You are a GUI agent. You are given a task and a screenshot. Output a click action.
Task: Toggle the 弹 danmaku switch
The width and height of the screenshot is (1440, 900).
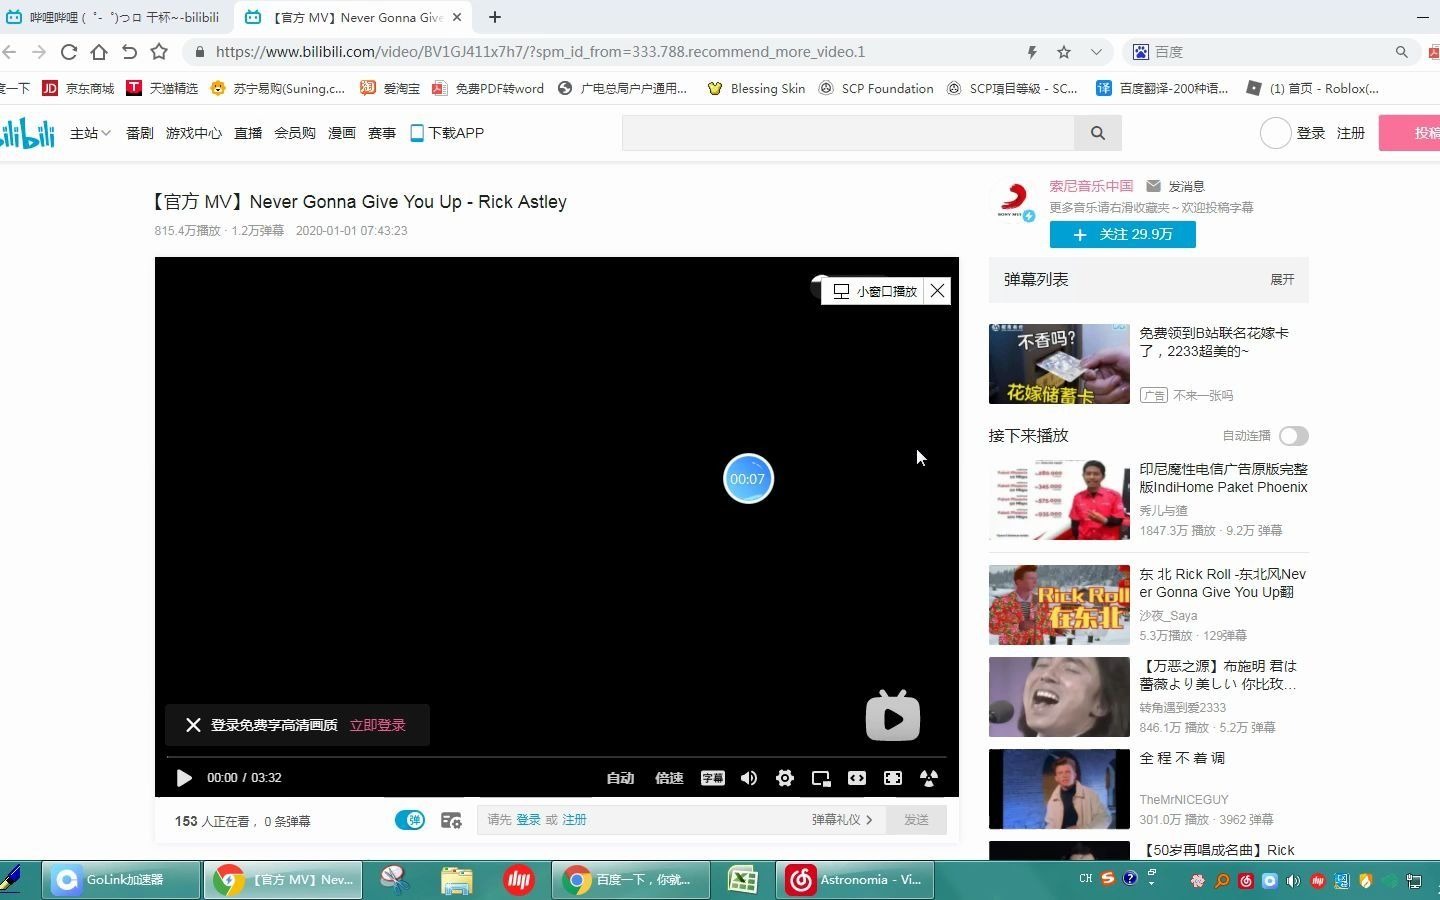pos(410,820)
